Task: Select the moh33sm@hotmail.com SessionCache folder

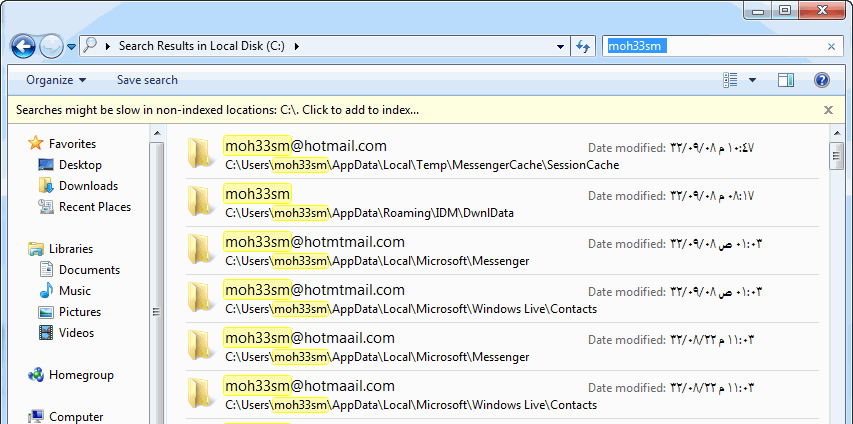Action: 502,155
